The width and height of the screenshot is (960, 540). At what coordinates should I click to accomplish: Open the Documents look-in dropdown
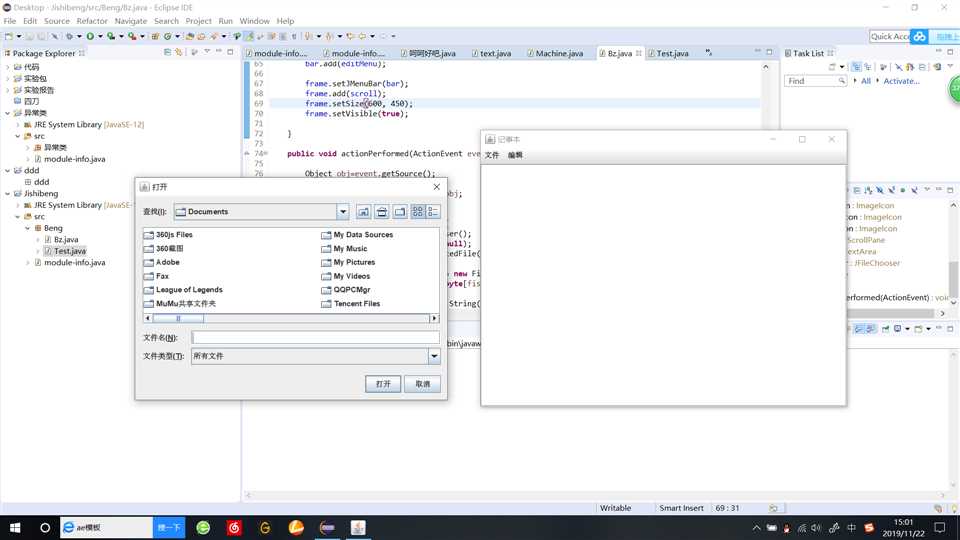(343, 212)
